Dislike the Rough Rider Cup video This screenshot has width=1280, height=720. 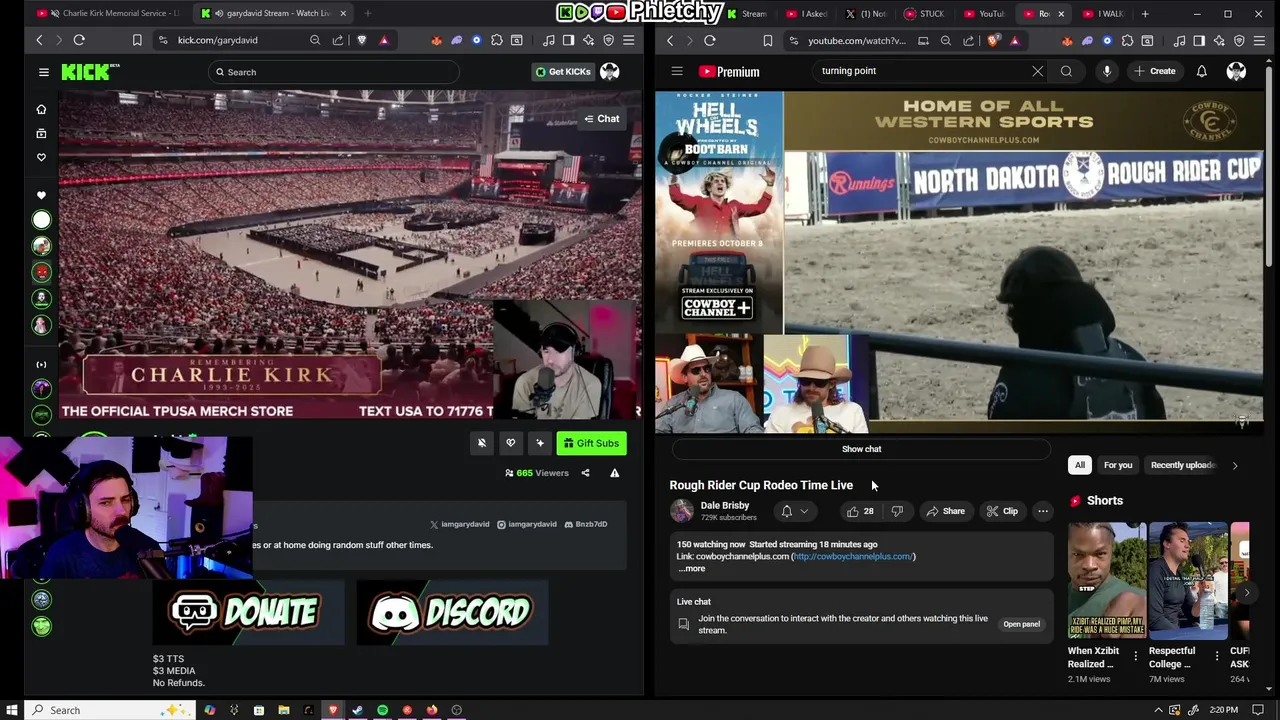tap(897, 511)
